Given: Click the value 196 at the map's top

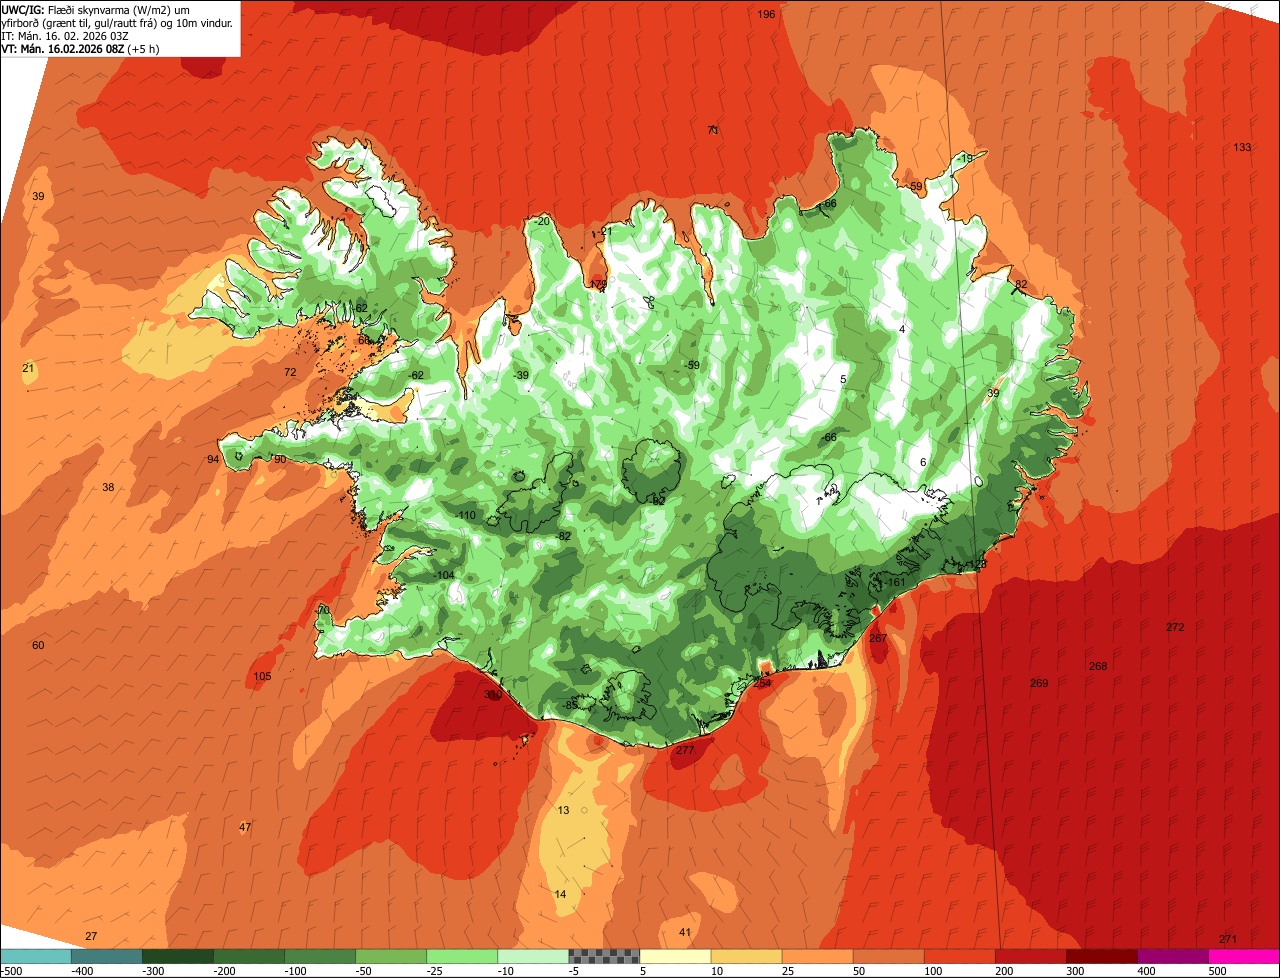Looking at the screenshot, I should click(x=767, y=14).
